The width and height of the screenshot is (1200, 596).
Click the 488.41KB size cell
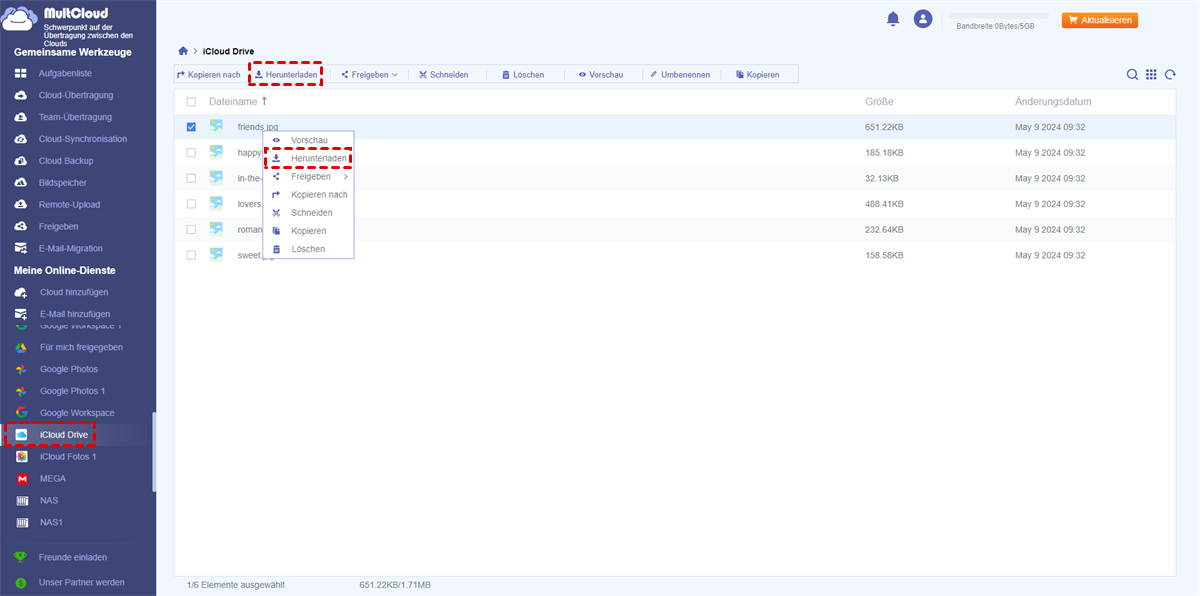884,204
